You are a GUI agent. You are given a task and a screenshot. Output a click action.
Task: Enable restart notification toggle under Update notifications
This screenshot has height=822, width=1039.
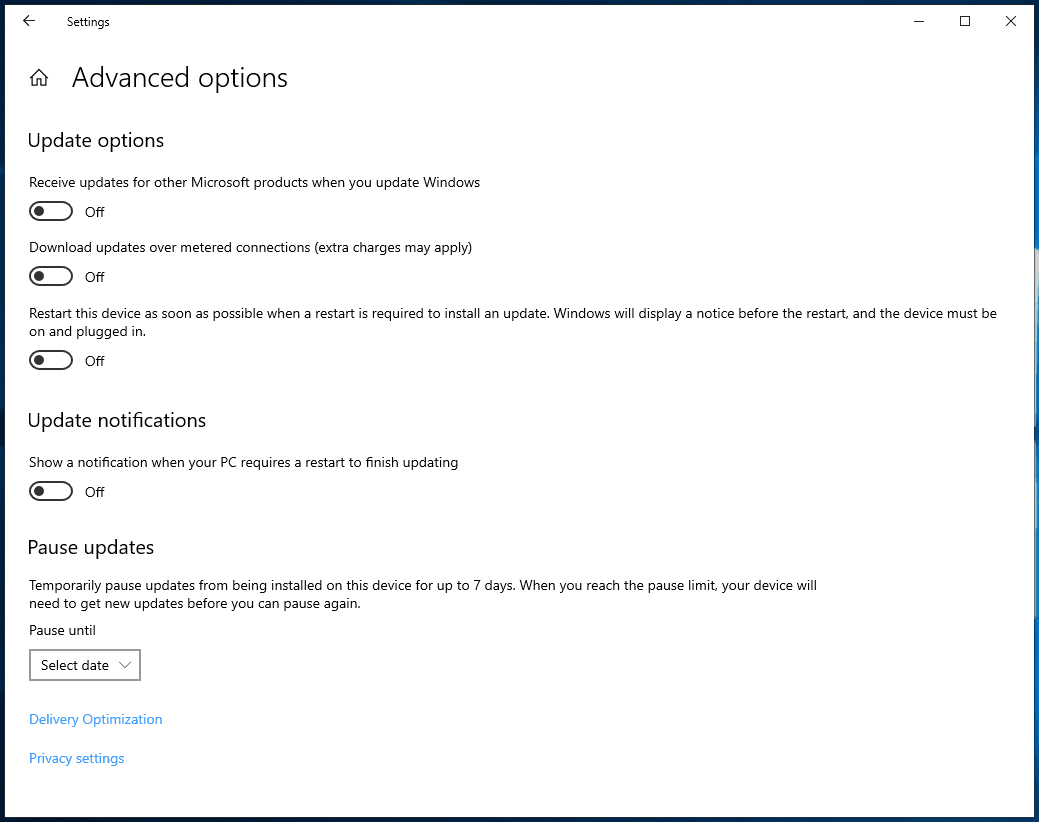tap(51, 491)
